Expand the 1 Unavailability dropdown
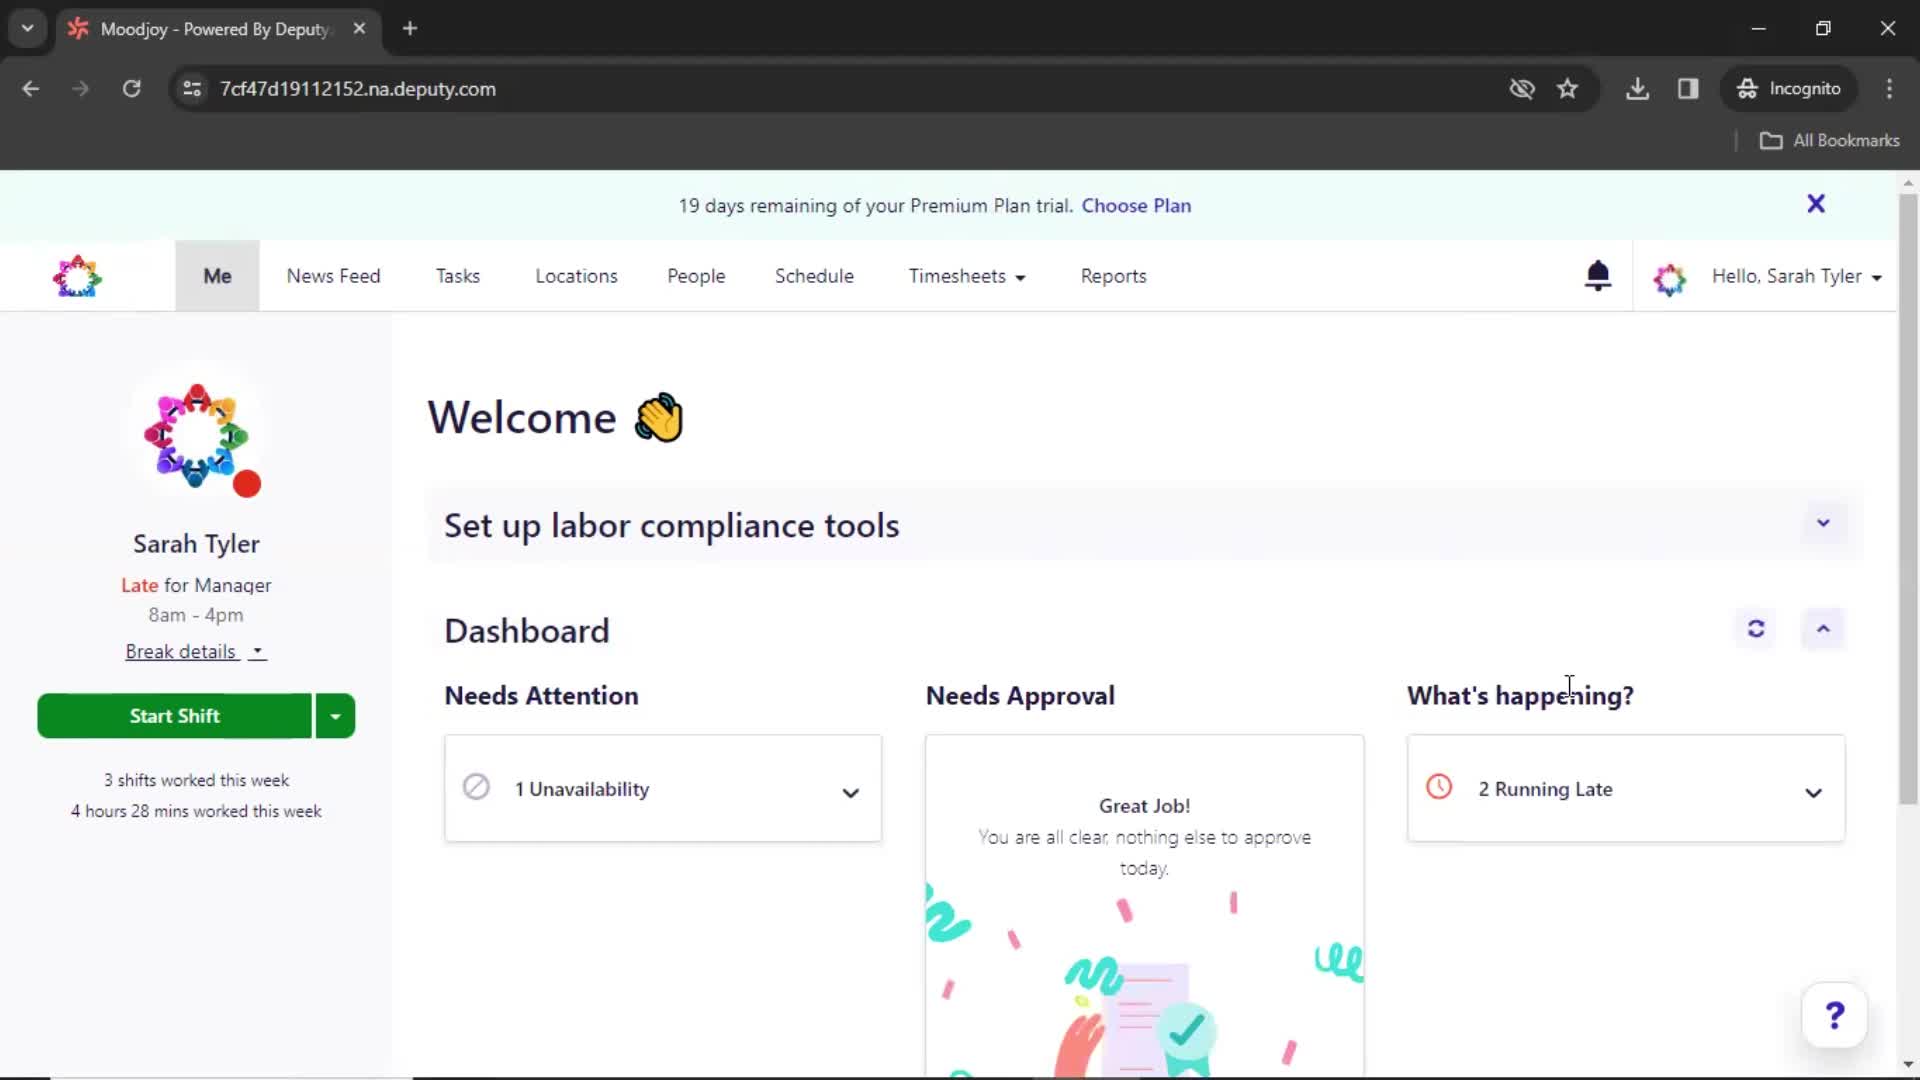Image resolution: width=1920 pixels, height=1080 pixels. 851,790
